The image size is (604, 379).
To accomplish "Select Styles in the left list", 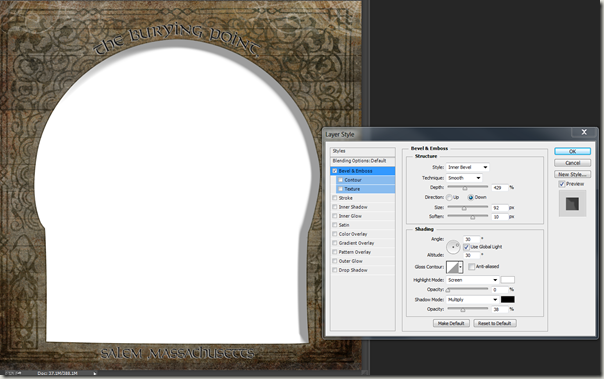I will (363, 151).
